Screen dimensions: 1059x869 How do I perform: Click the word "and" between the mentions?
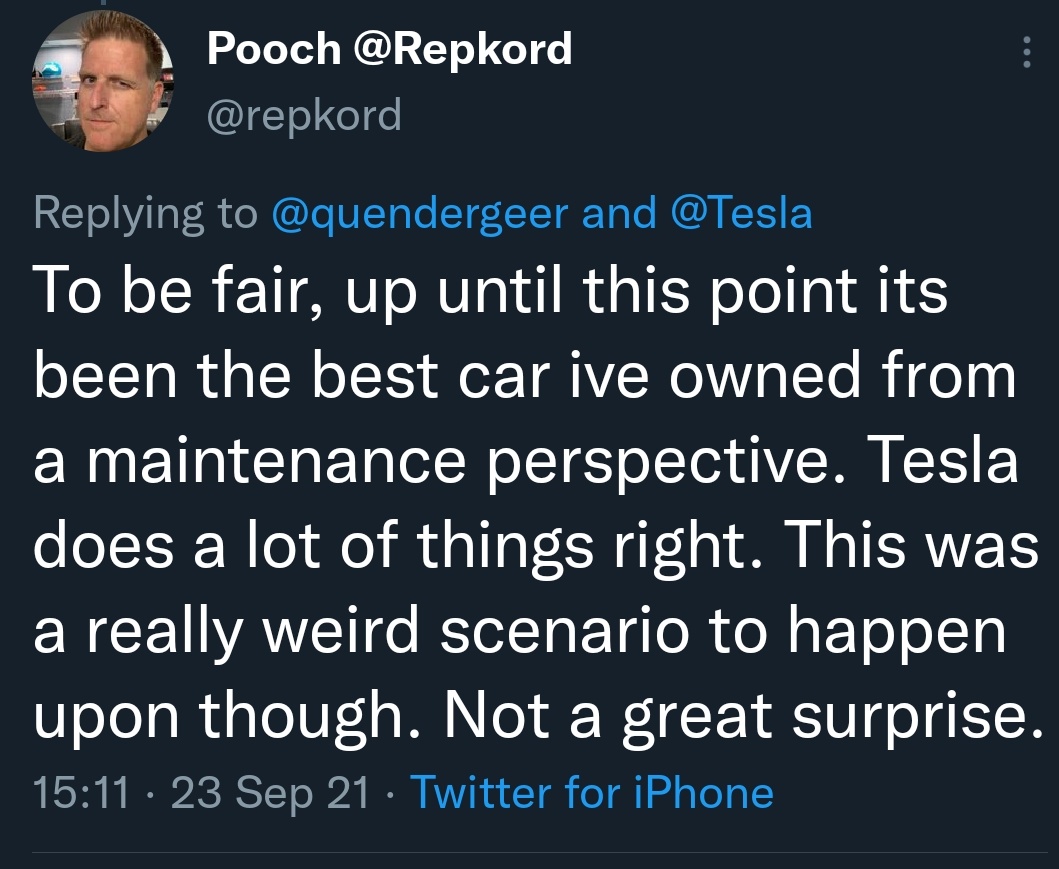click(x=619, y=214)
